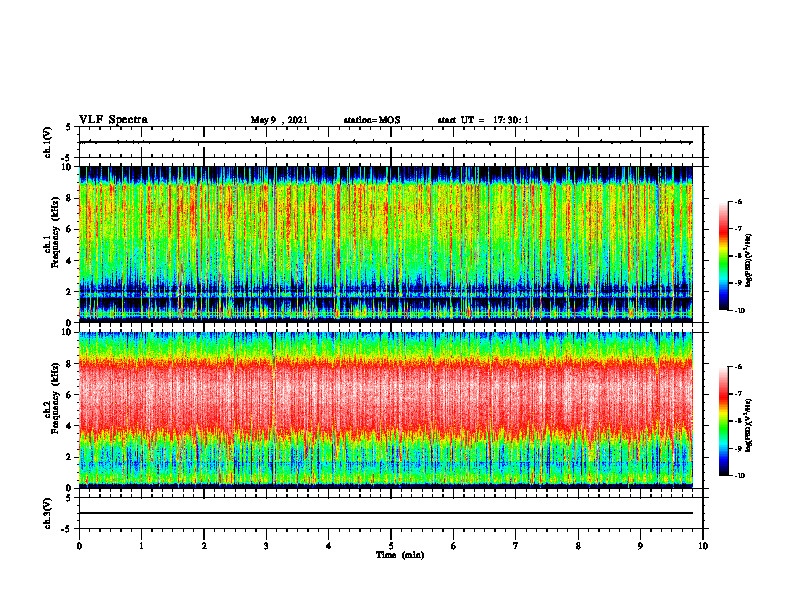Click the "0" tick label on Time axis
The width and height of the screenshot is (792, 612).
click(x=79, y=546)
